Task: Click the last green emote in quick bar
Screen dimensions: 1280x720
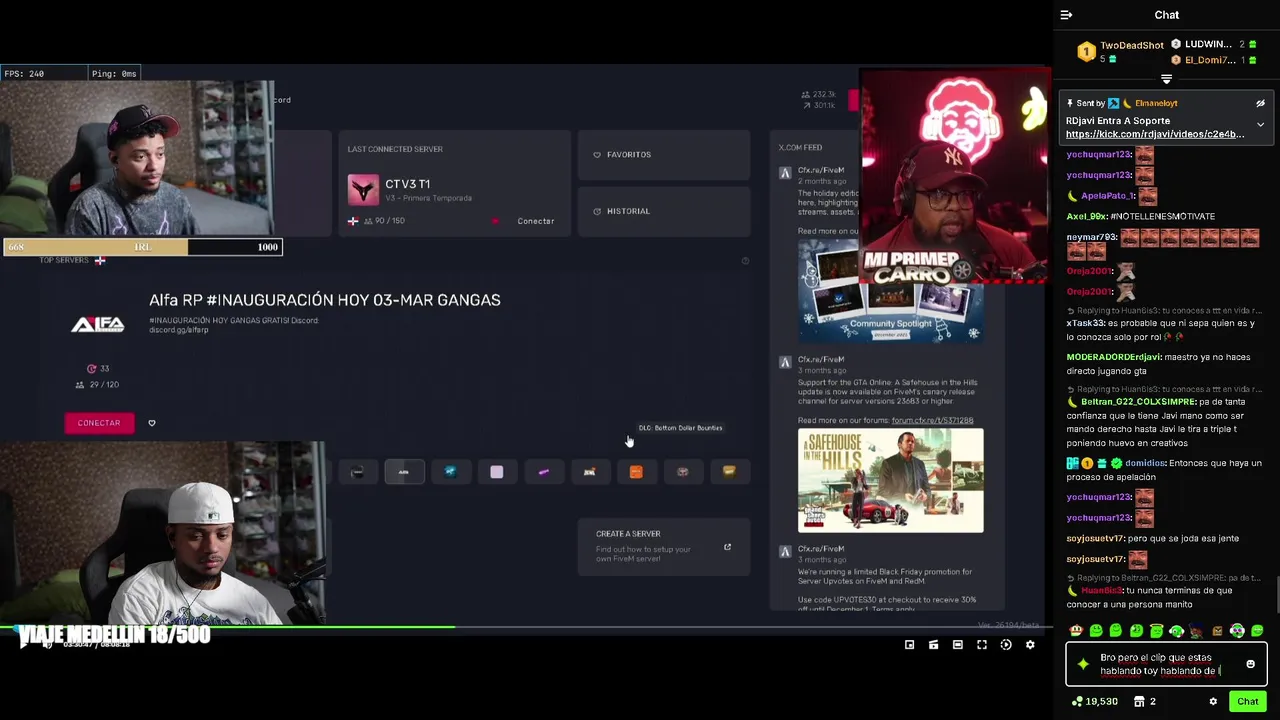Action: pyautogui.click(x=1257, y=631)
